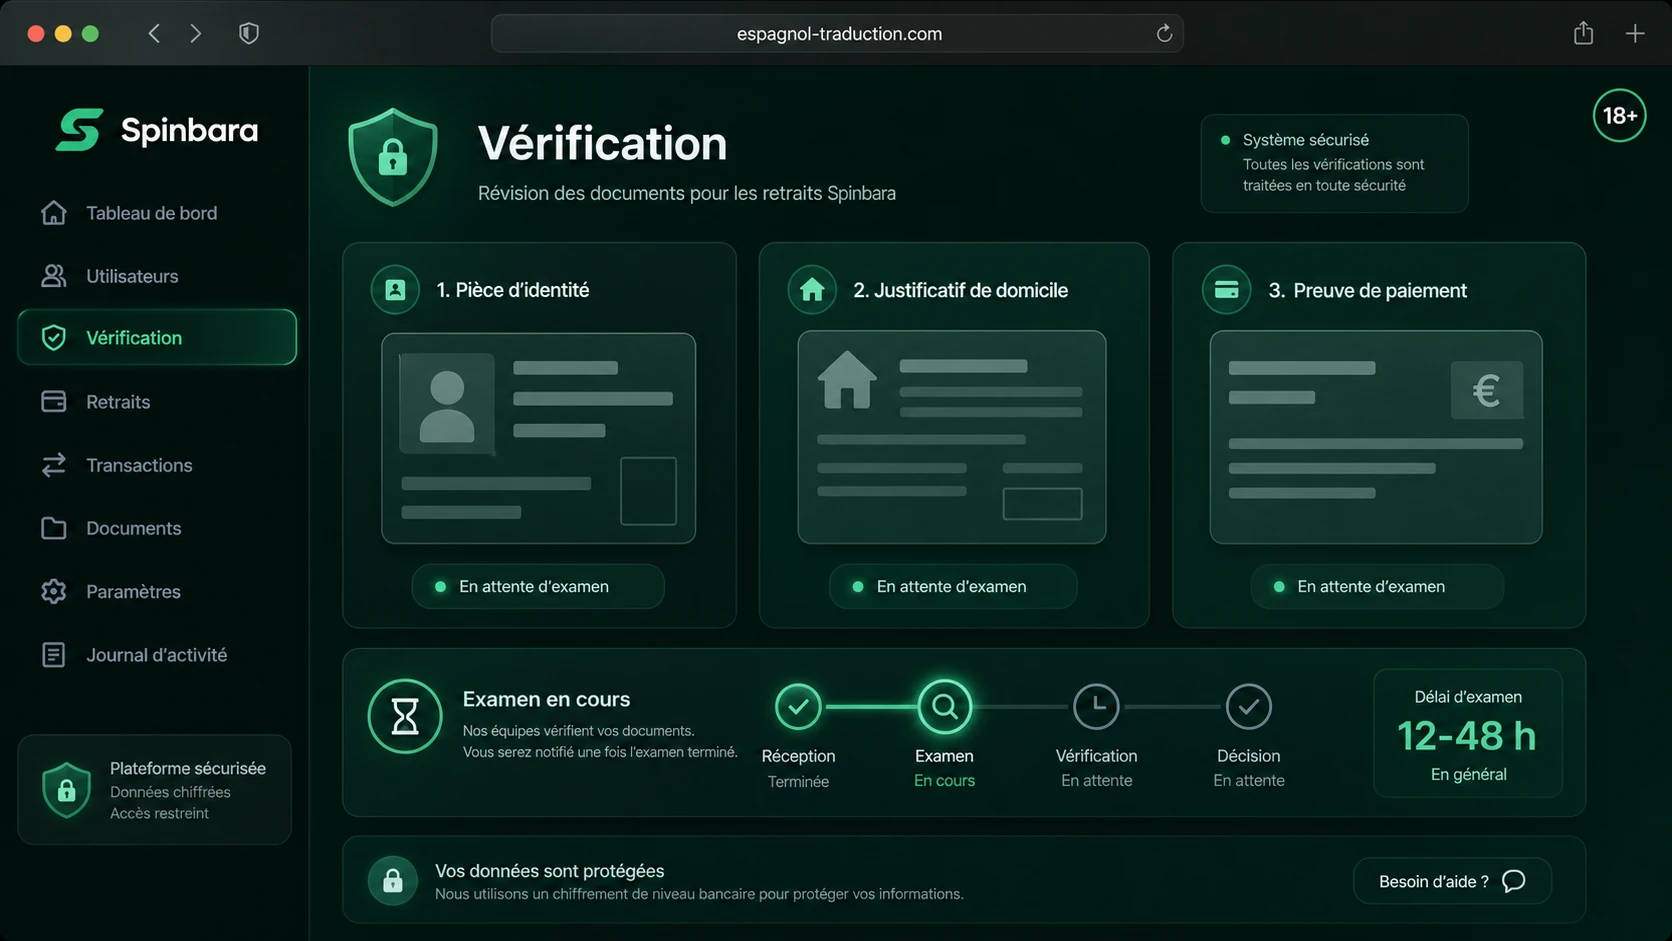Click En attente d'examen under Preuve de paiement
Screen dimensions: 1672x941
coord(1377,587)
